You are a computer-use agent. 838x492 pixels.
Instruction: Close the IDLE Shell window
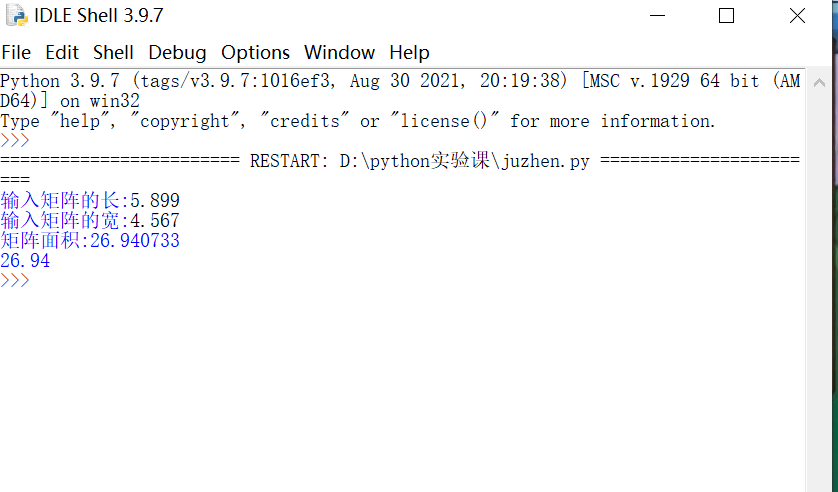point(797,15)
